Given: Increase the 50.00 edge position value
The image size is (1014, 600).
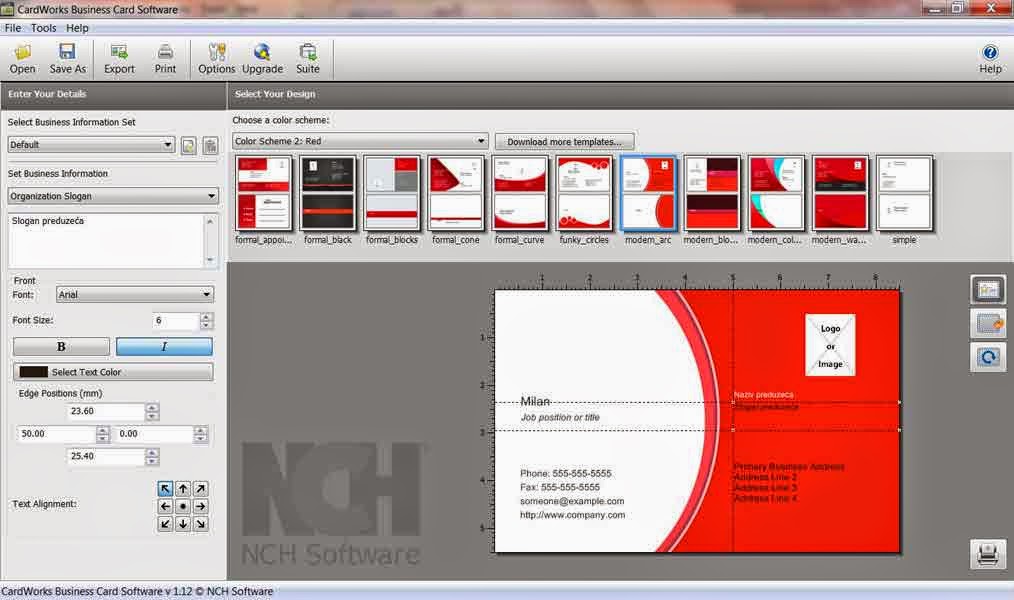Looking at the screenshot, I should point(102,430).
